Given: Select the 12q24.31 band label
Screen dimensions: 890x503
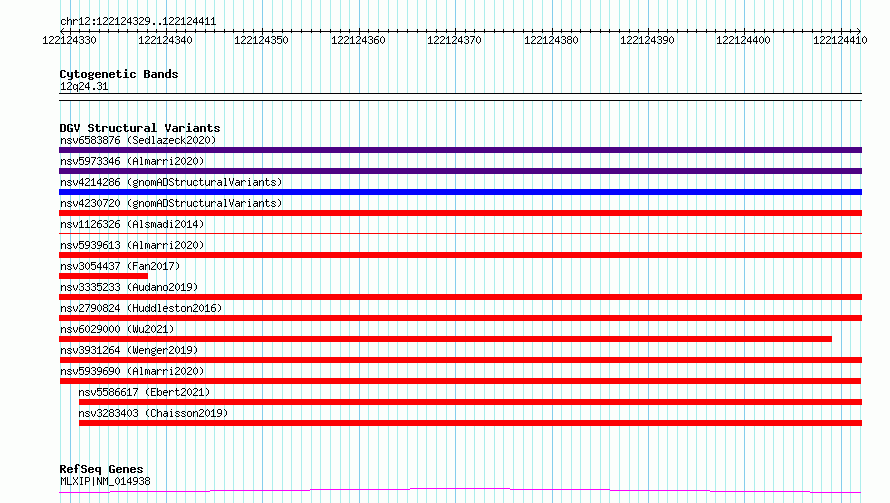Looking at the screenshot, I should point(84,86).
